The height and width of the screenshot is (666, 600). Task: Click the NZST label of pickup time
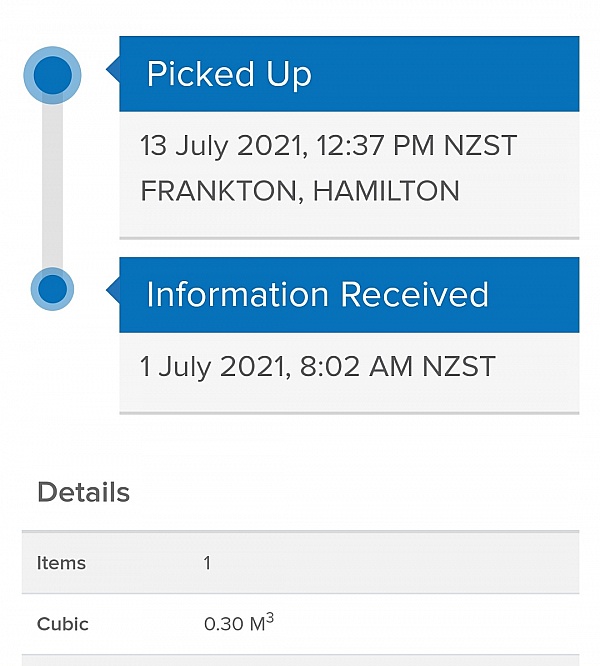click(x=480, y=146)
